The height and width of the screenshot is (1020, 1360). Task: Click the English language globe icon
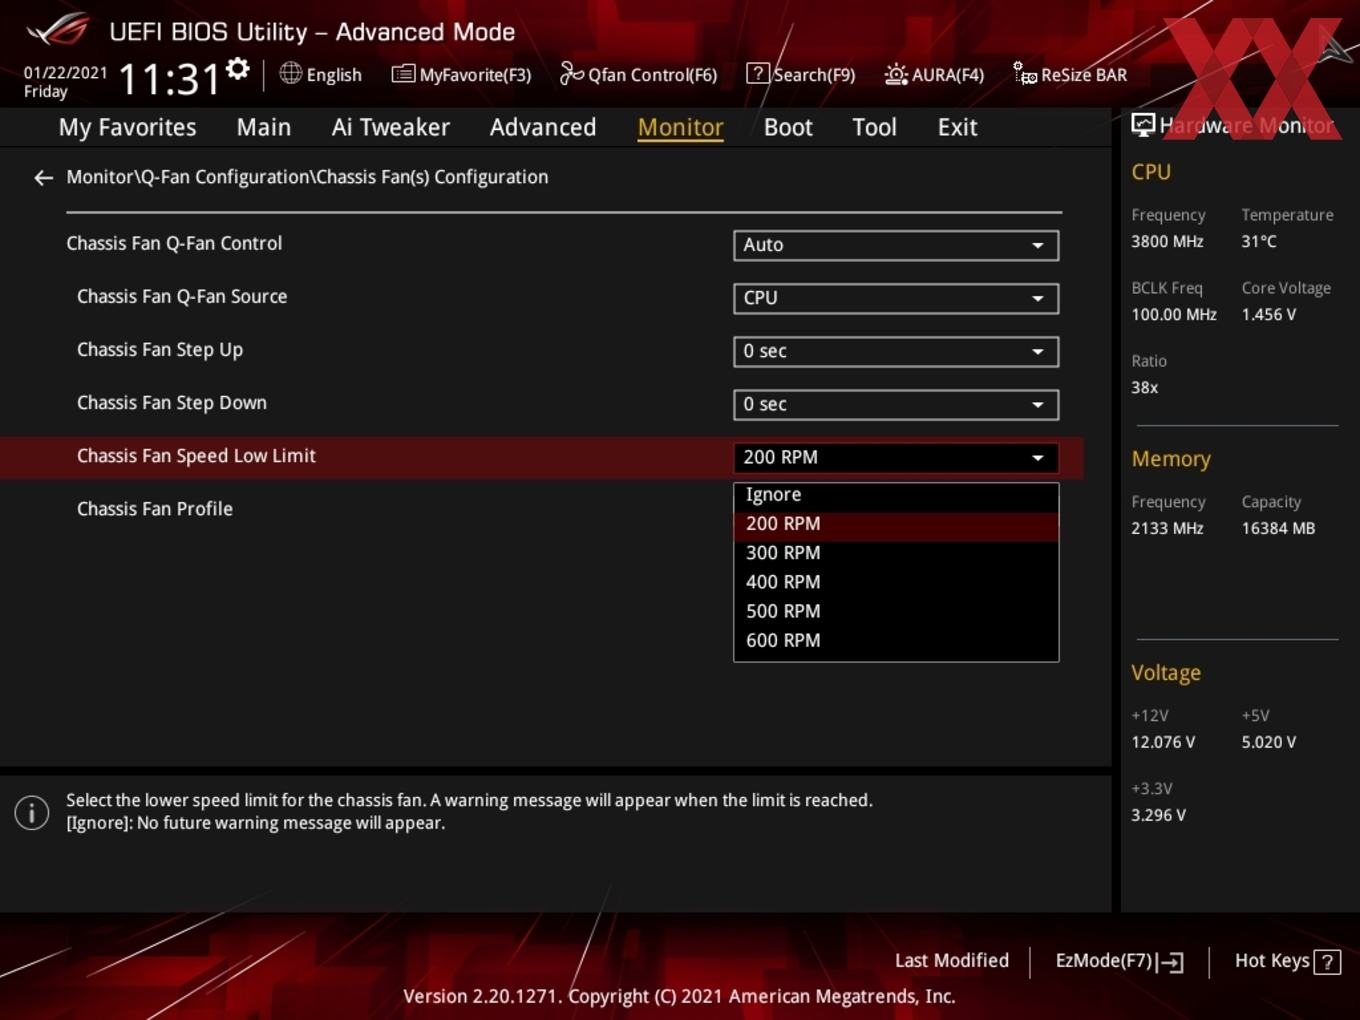click(x=290, y=73)
